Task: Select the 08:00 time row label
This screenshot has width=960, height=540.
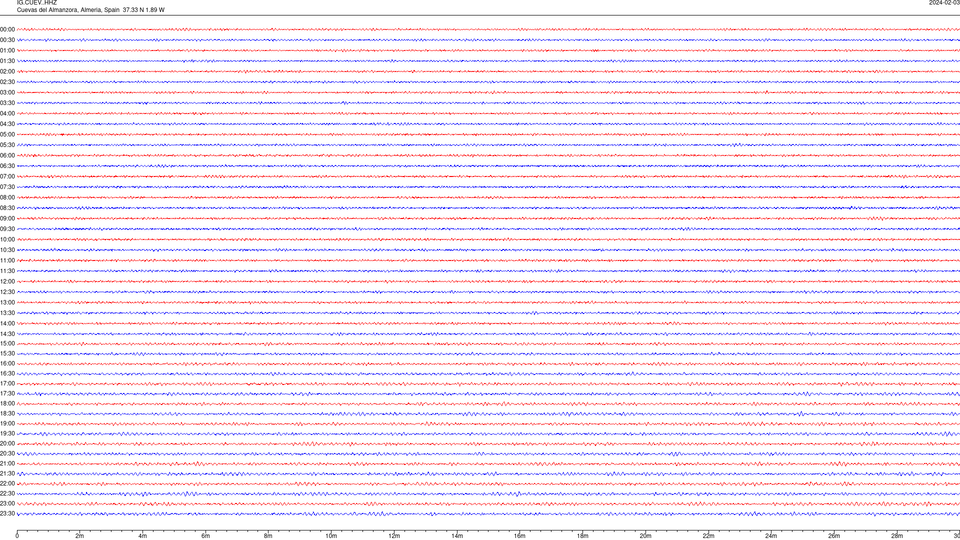Action: [7, 198]
